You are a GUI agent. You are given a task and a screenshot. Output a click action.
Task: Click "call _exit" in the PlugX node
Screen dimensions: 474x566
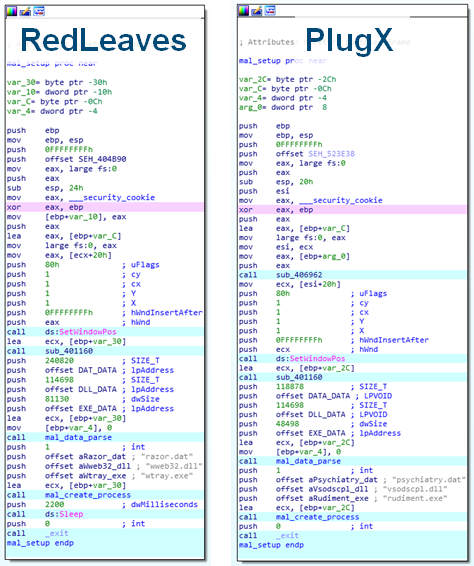[x=269, y=536]
